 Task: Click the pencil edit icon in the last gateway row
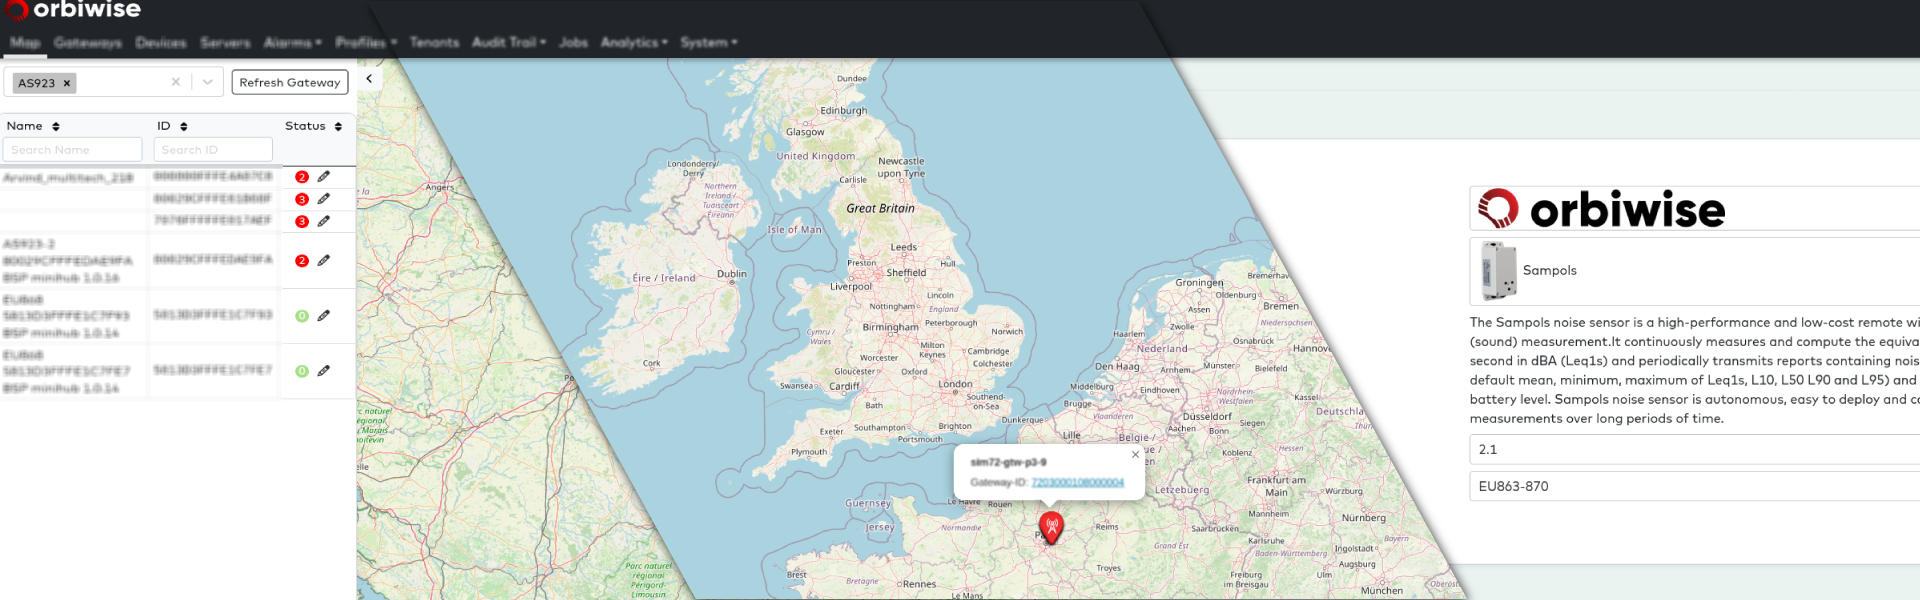pos(324,371)
